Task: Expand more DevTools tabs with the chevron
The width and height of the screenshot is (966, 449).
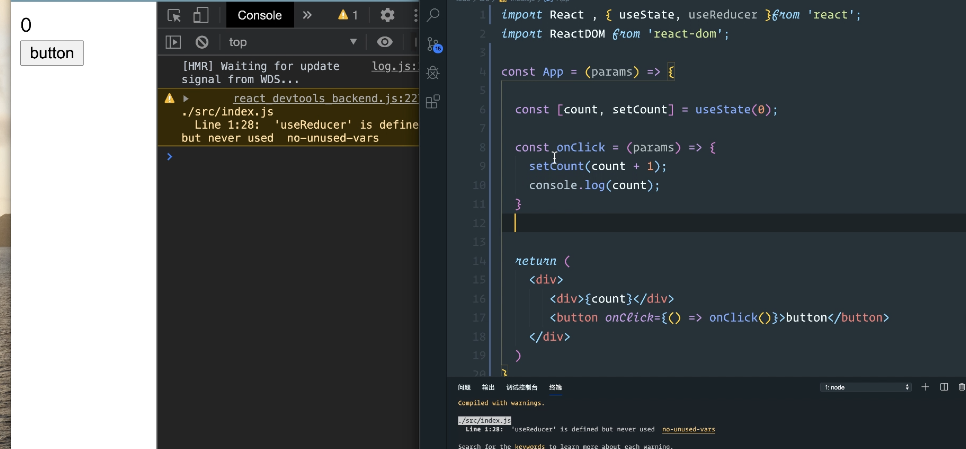Action: click(x=307, y=15)
